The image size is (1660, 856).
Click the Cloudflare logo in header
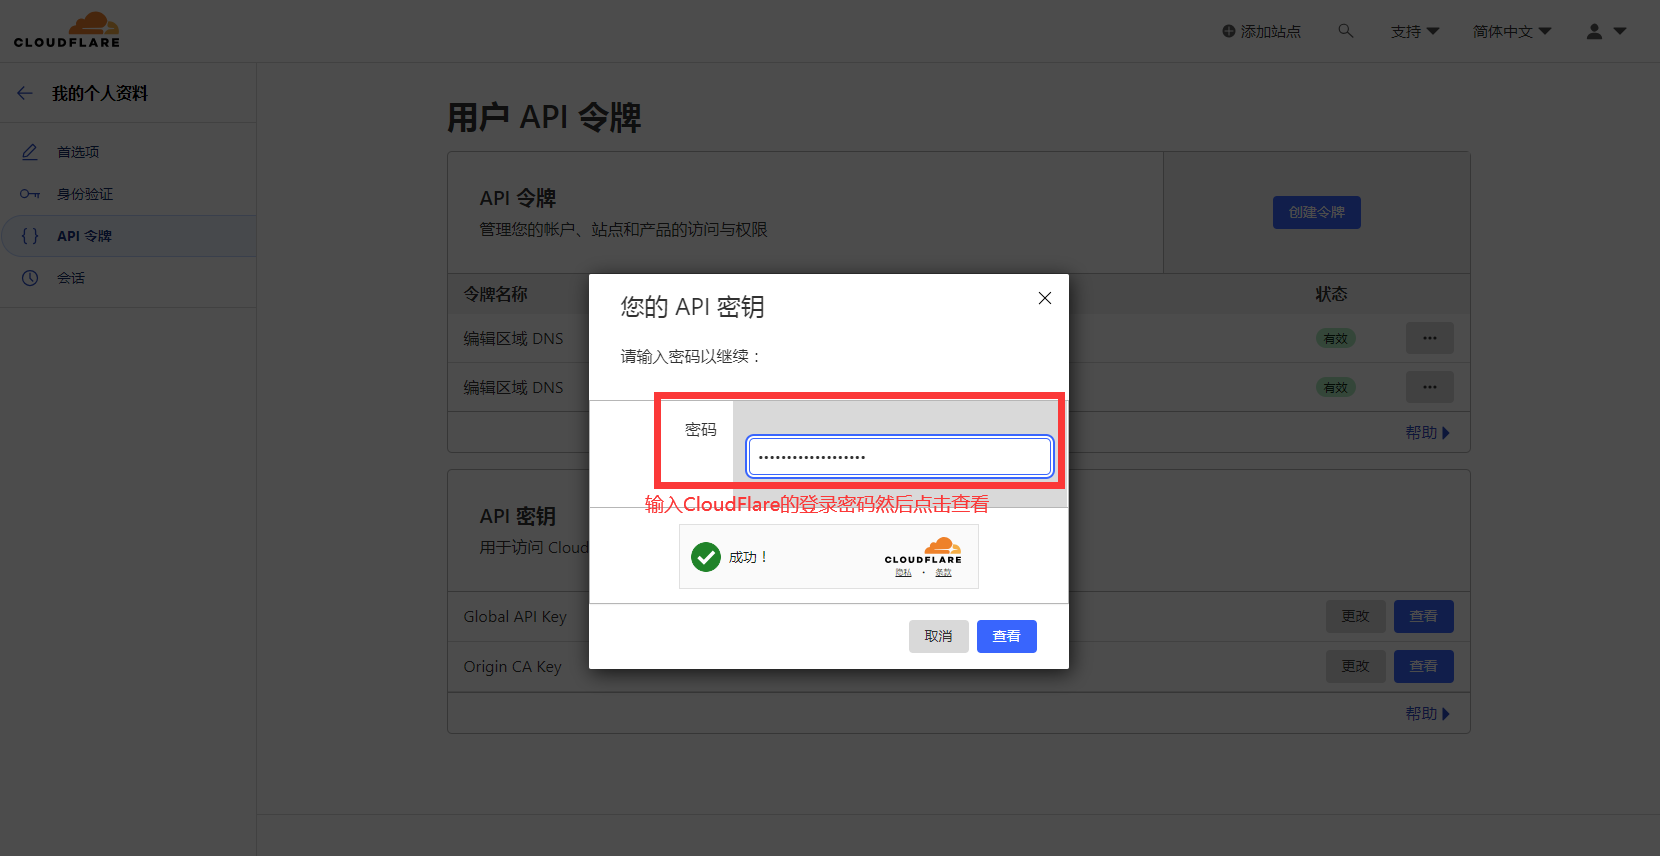(x=67, y=30)
